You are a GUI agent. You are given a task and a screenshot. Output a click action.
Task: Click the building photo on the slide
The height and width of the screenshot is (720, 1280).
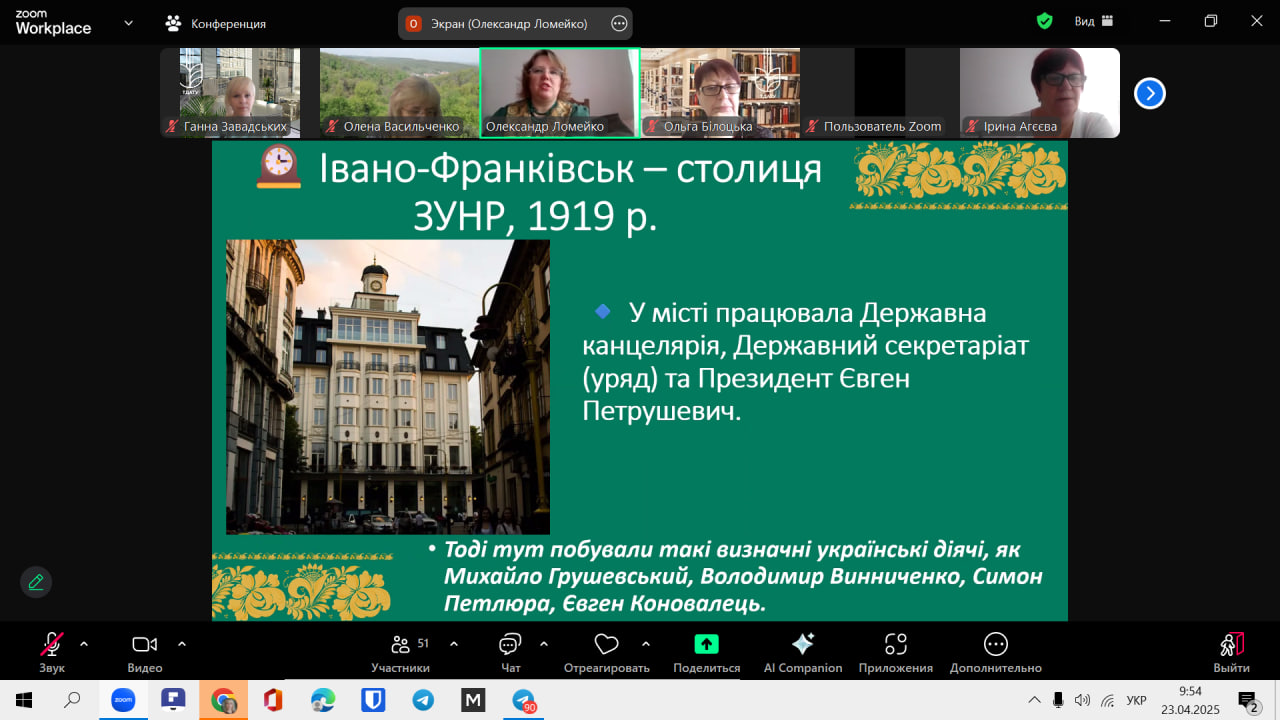tap(388, 387)
